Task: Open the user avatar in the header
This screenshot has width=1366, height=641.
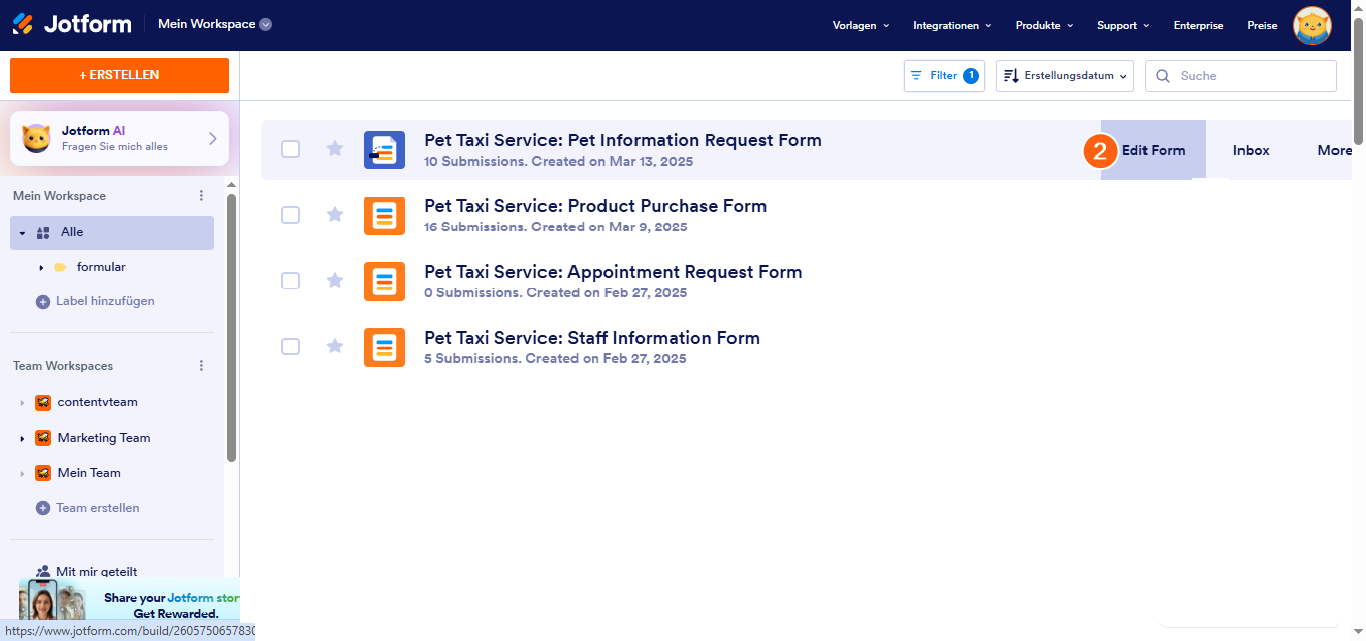Action: click(1311, 26)
